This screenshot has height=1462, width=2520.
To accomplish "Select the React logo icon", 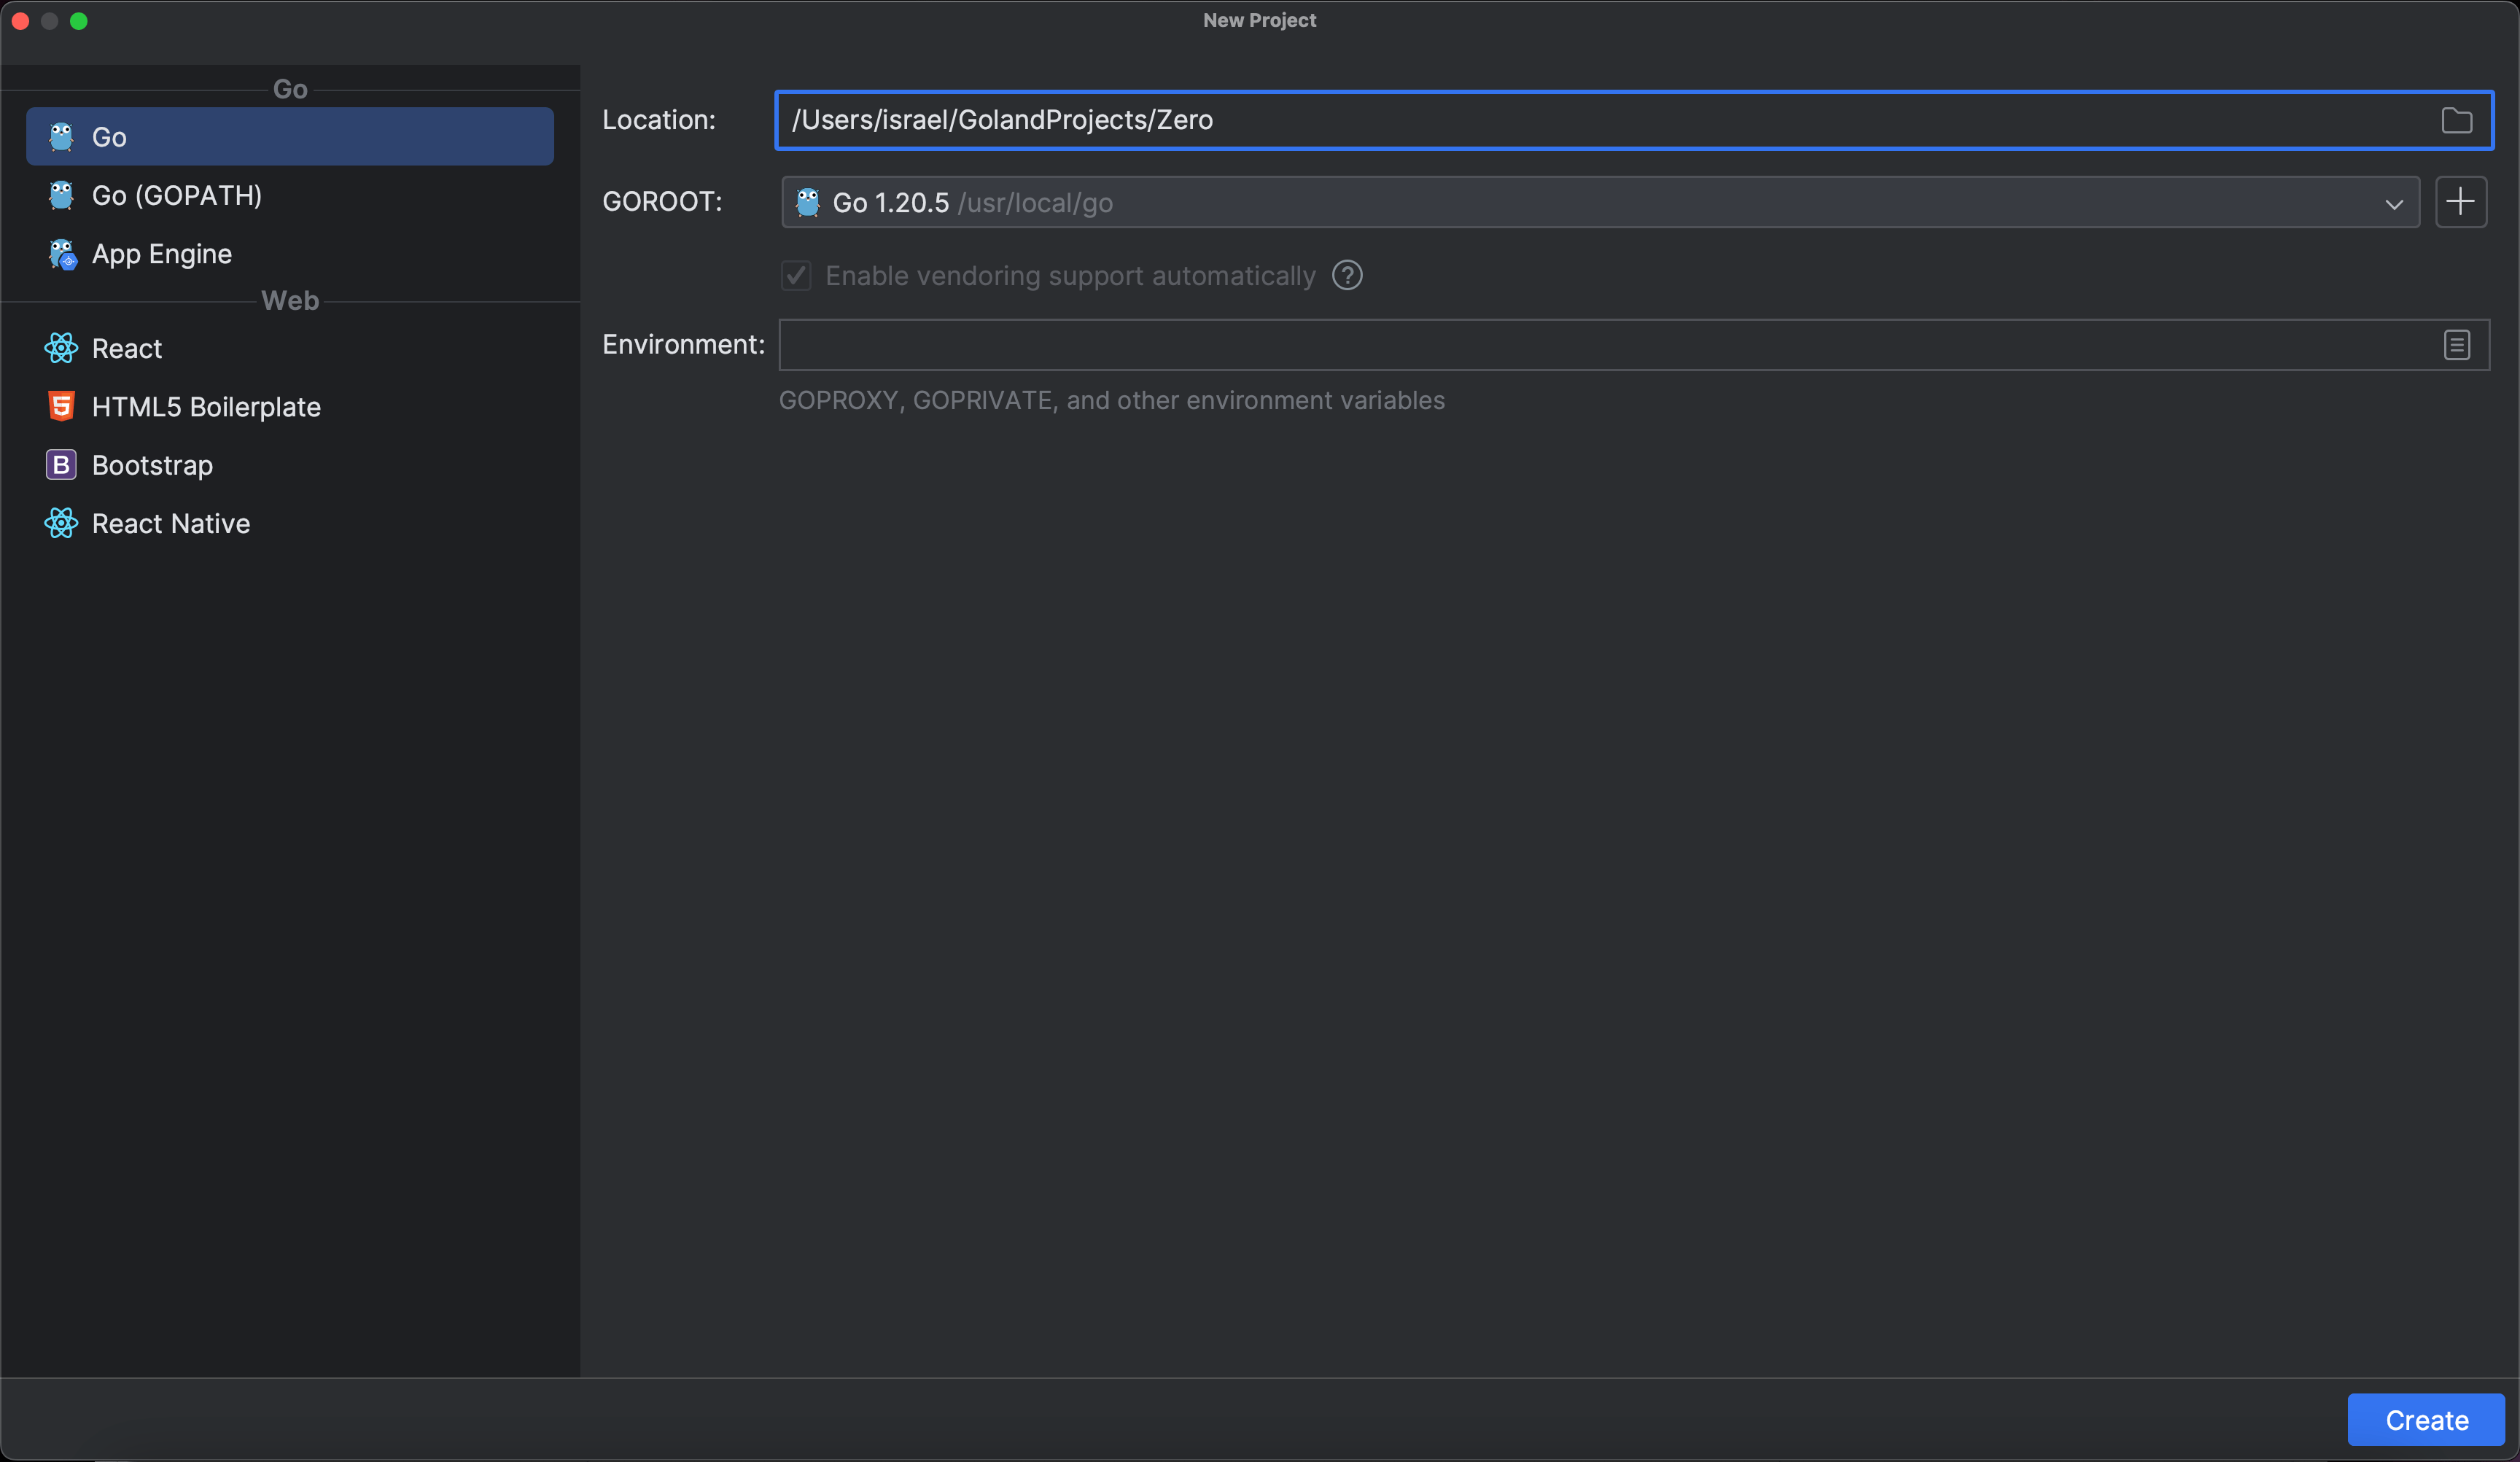I will [60, 348].
